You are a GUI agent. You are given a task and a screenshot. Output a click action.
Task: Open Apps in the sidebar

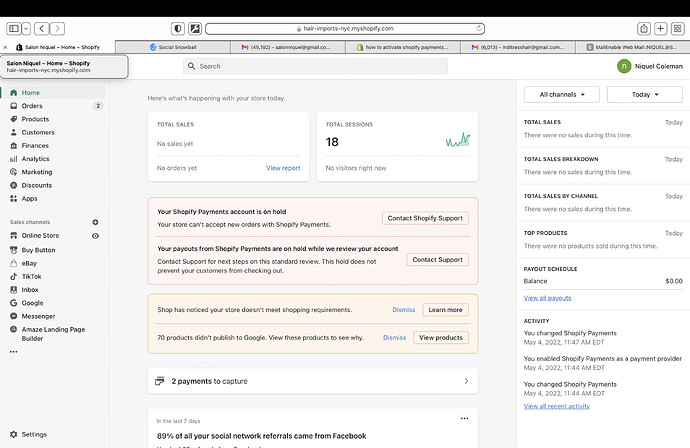tap(29, 198)
